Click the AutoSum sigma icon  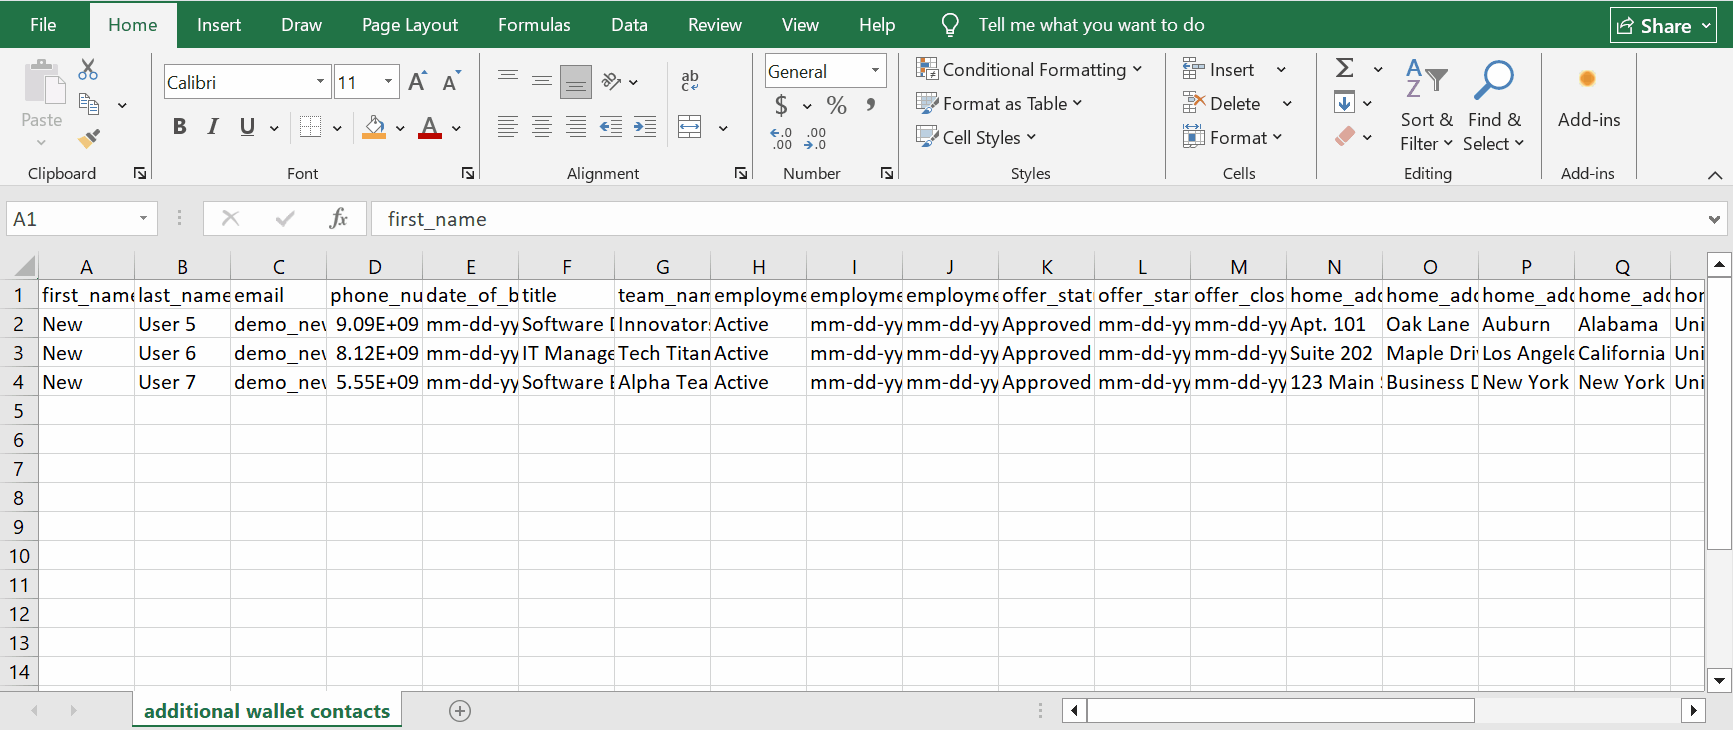coord(1345,68)
